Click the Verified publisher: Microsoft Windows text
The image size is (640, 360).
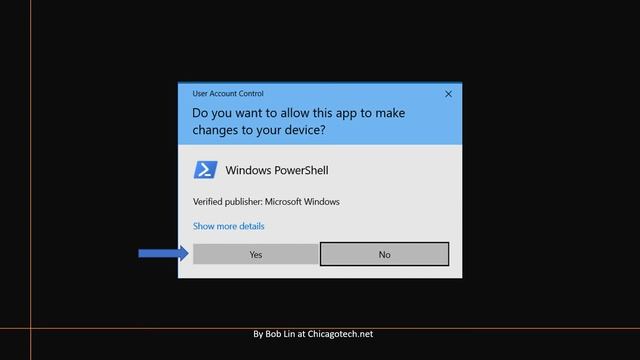click(x=266, y=202)
